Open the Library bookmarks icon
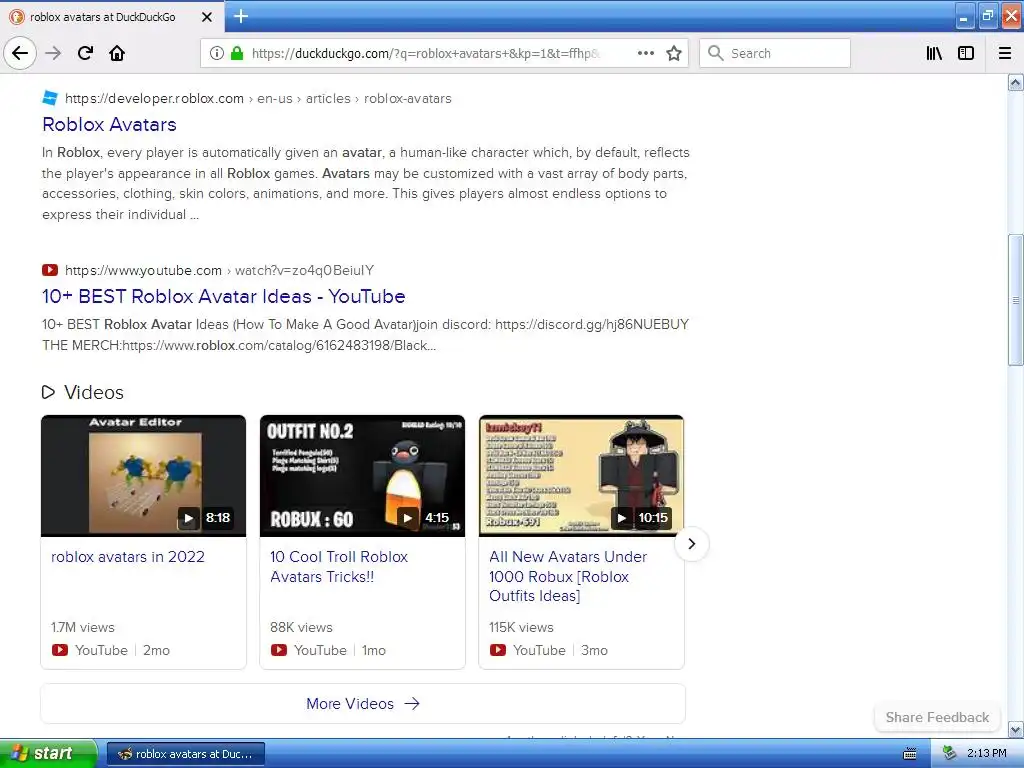Image resolution: width=1024 pixels, height=768 pixels. click(934, 53)
